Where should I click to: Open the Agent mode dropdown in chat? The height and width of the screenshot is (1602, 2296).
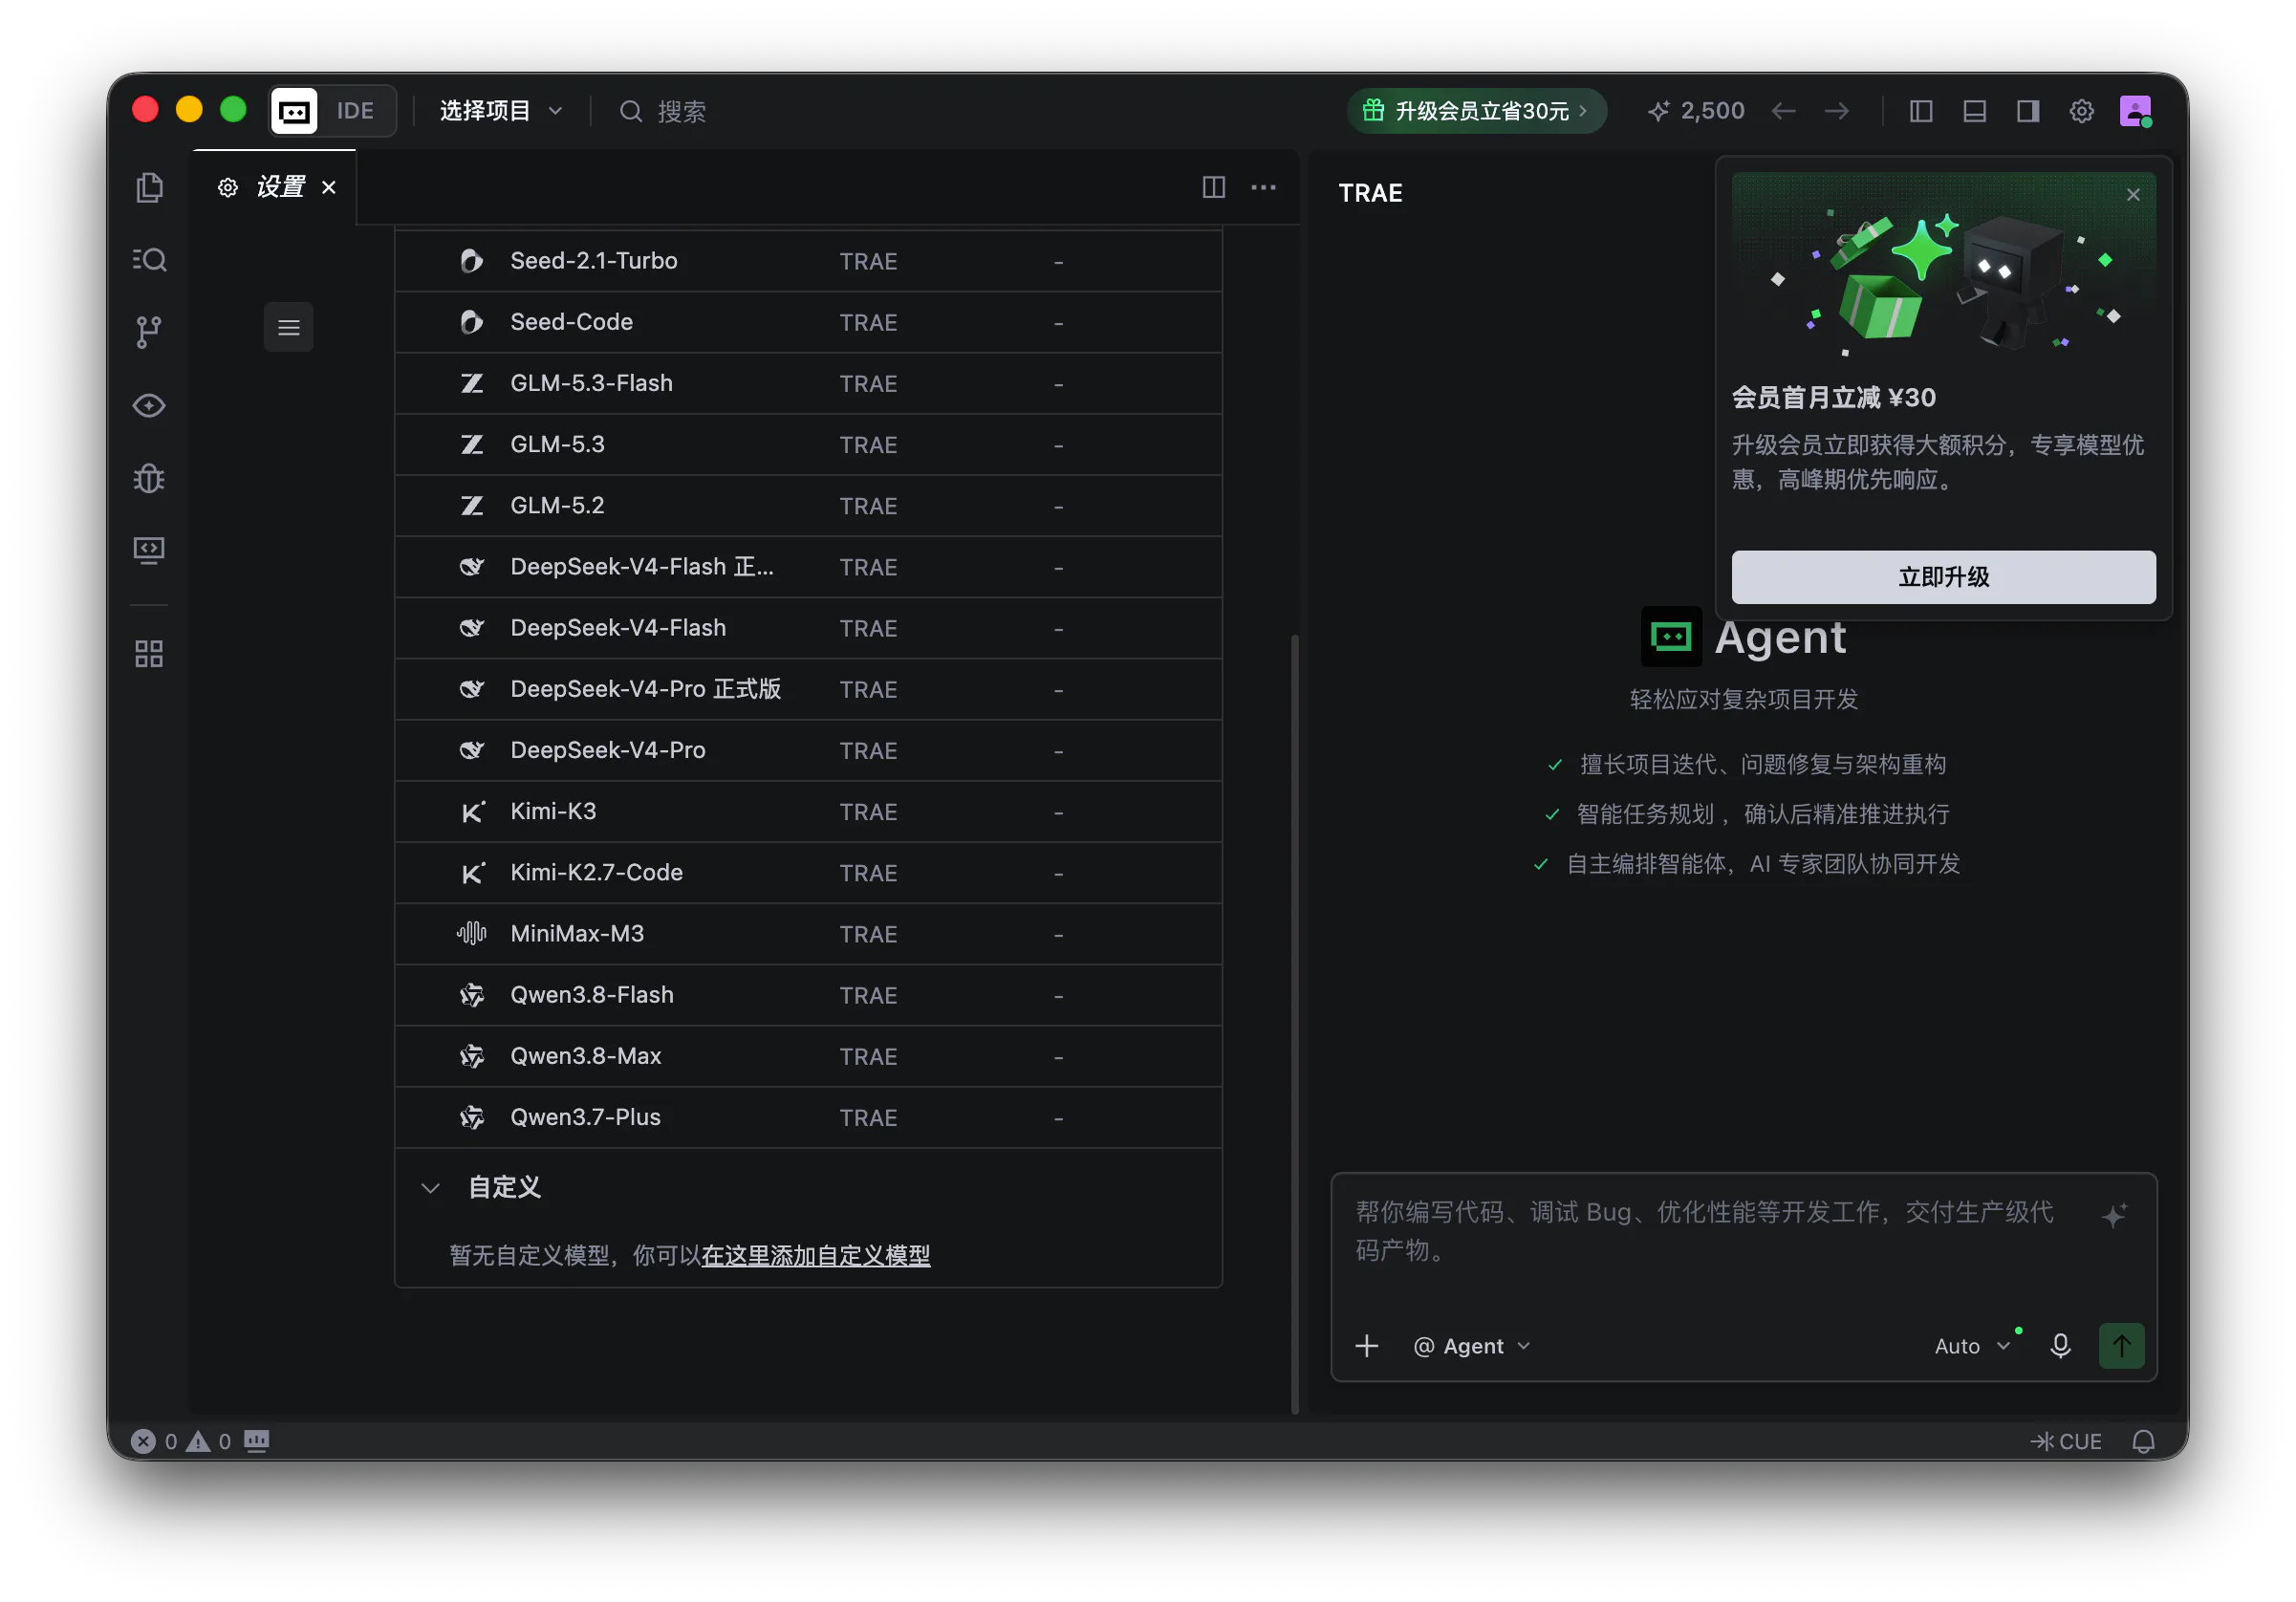point(1472,1346)
